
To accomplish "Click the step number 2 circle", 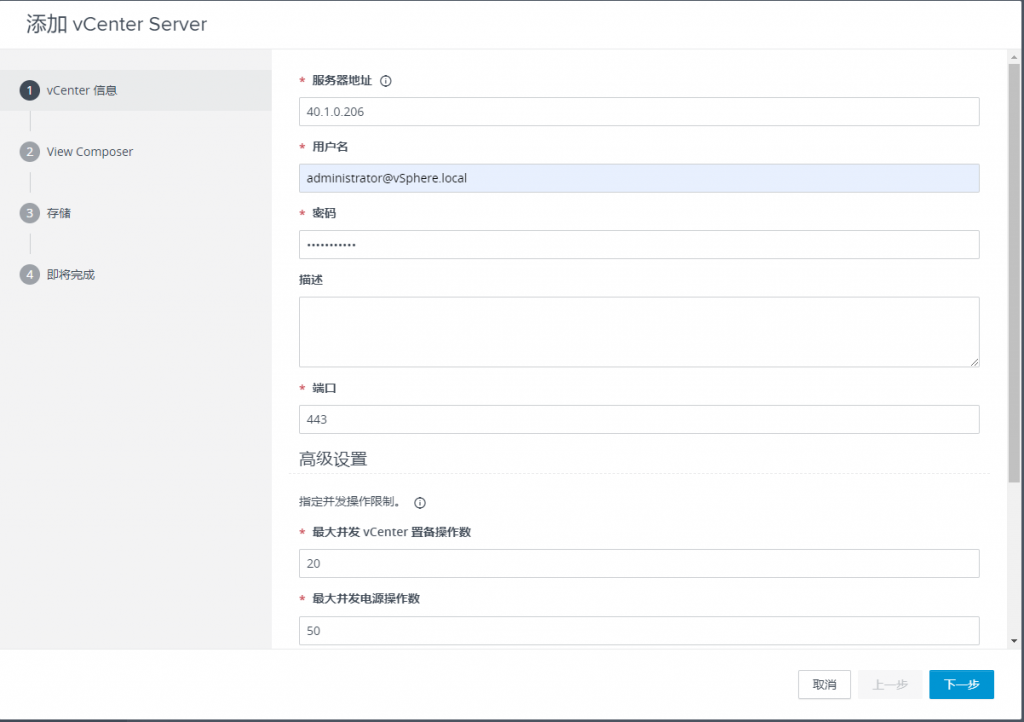I will point(29,151).
